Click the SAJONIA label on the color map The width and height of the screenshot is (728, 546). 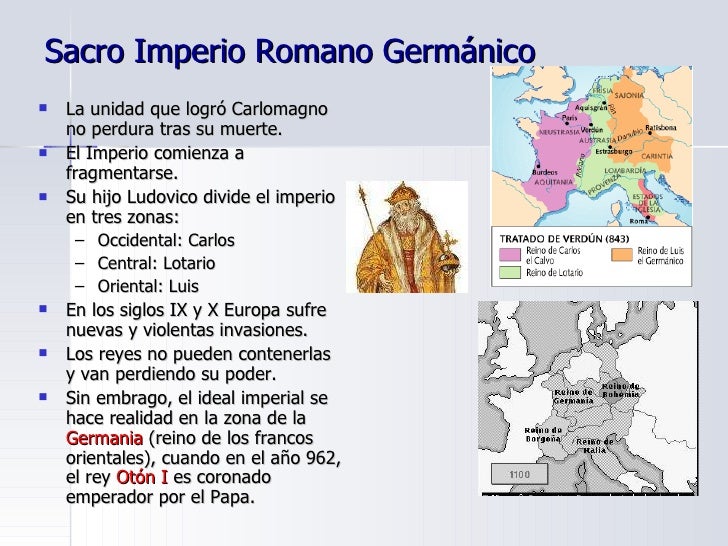tap(629, 95)
